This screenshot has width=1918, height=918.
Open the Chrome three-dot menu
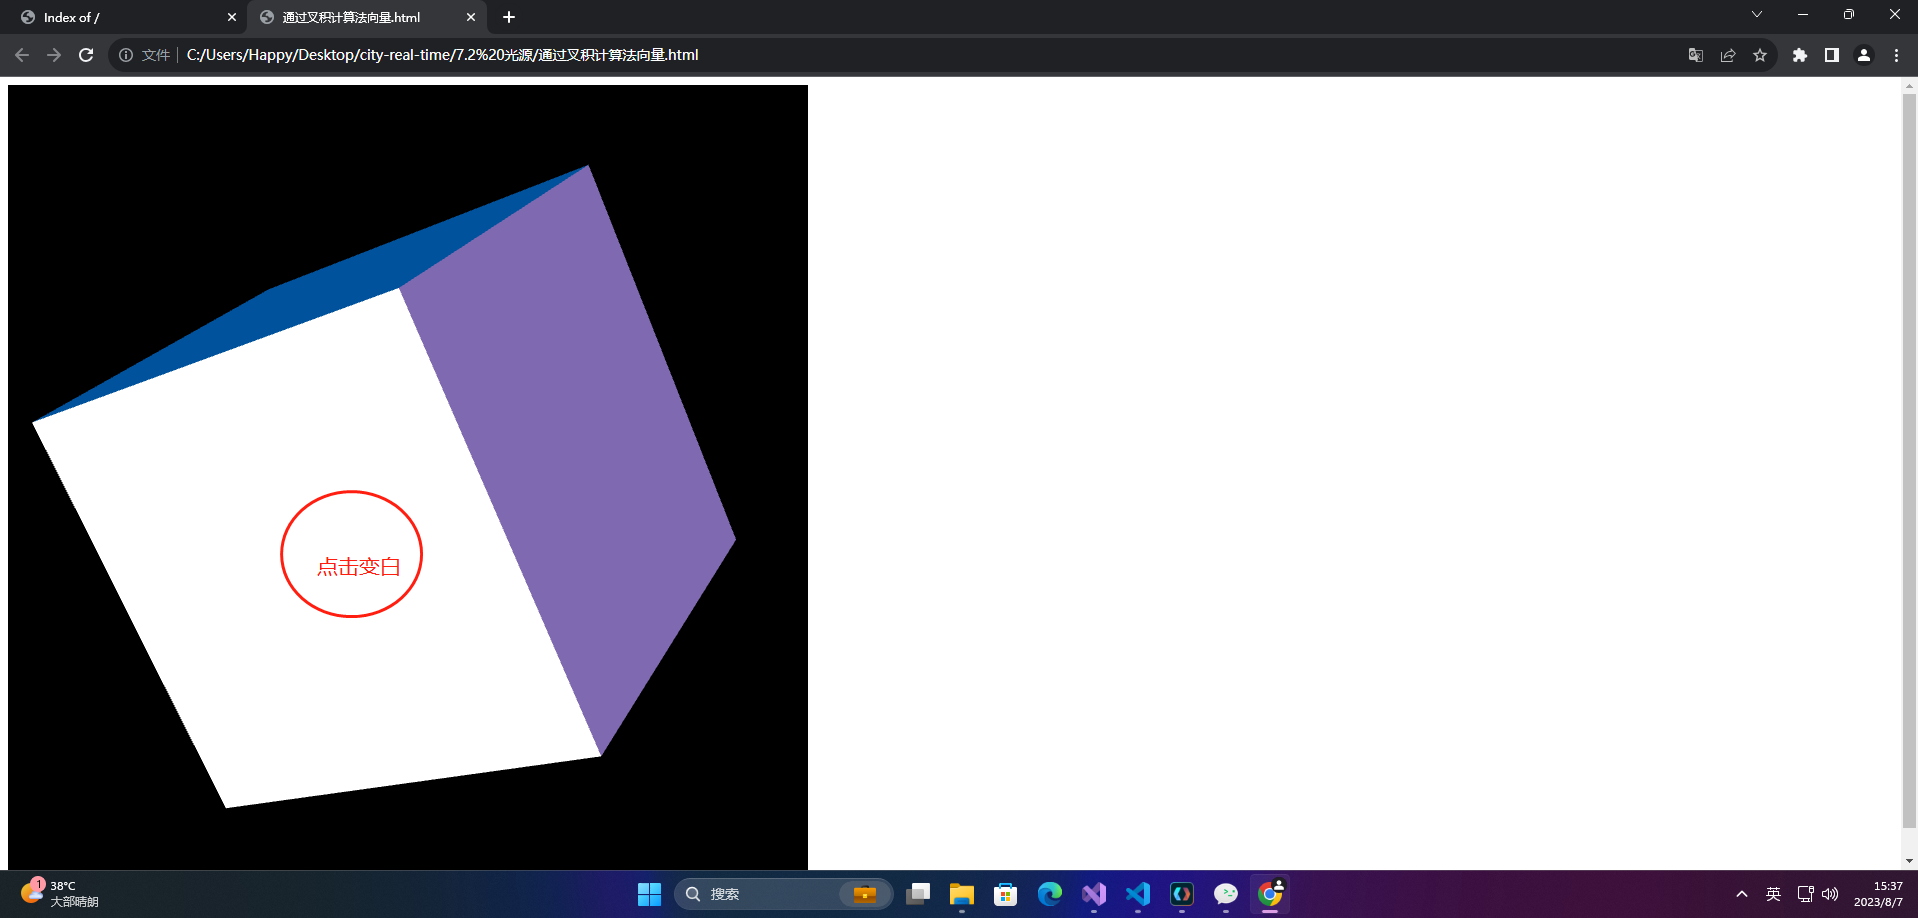click(1896, 55)
